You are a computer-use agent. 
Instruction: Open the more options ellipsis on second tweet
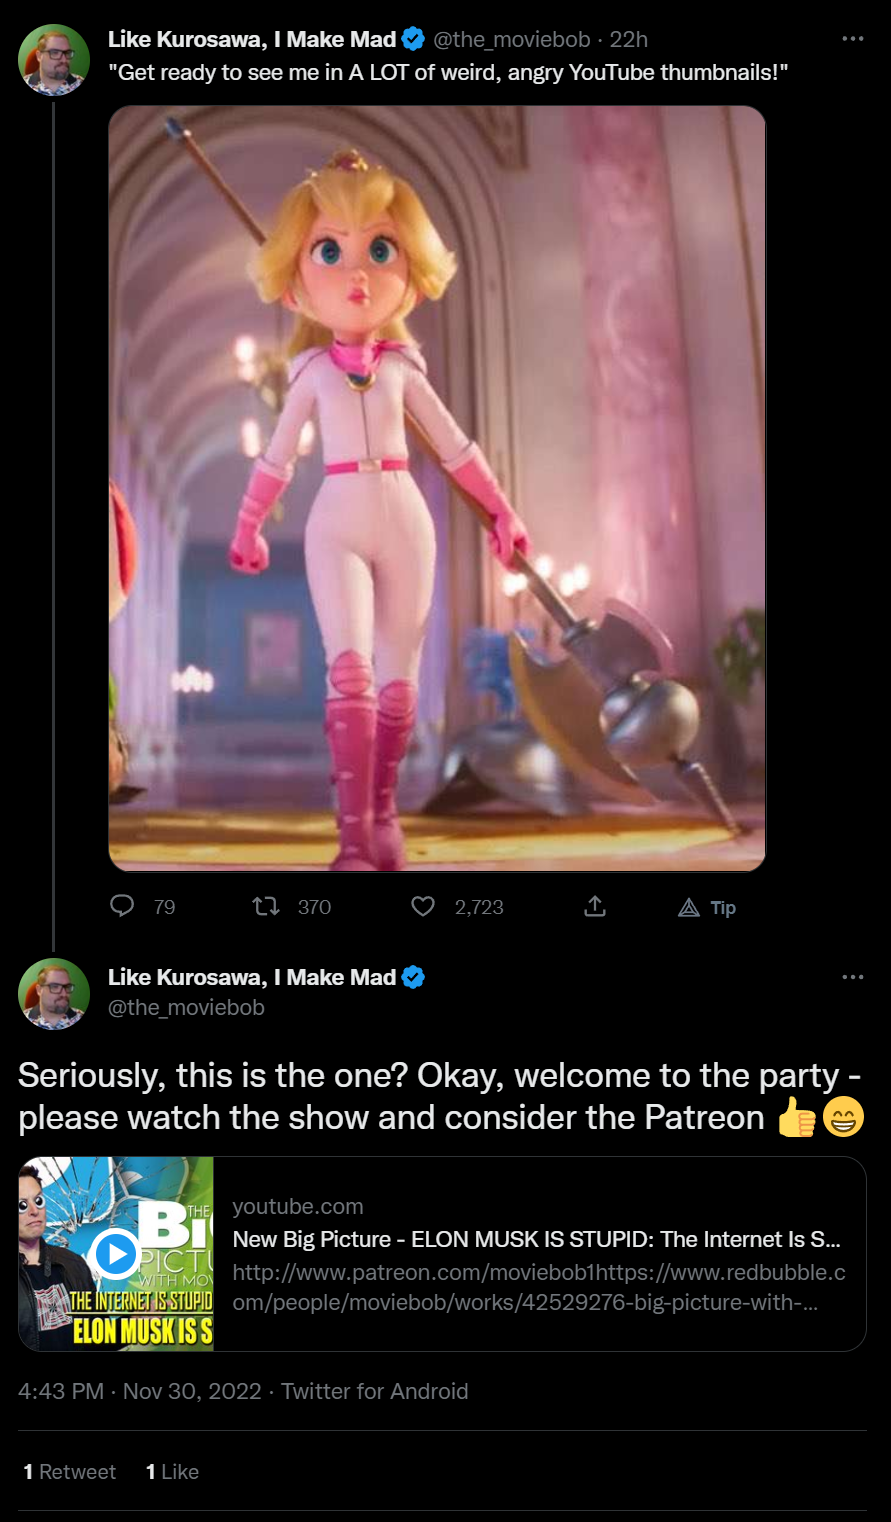coord(852,977)
